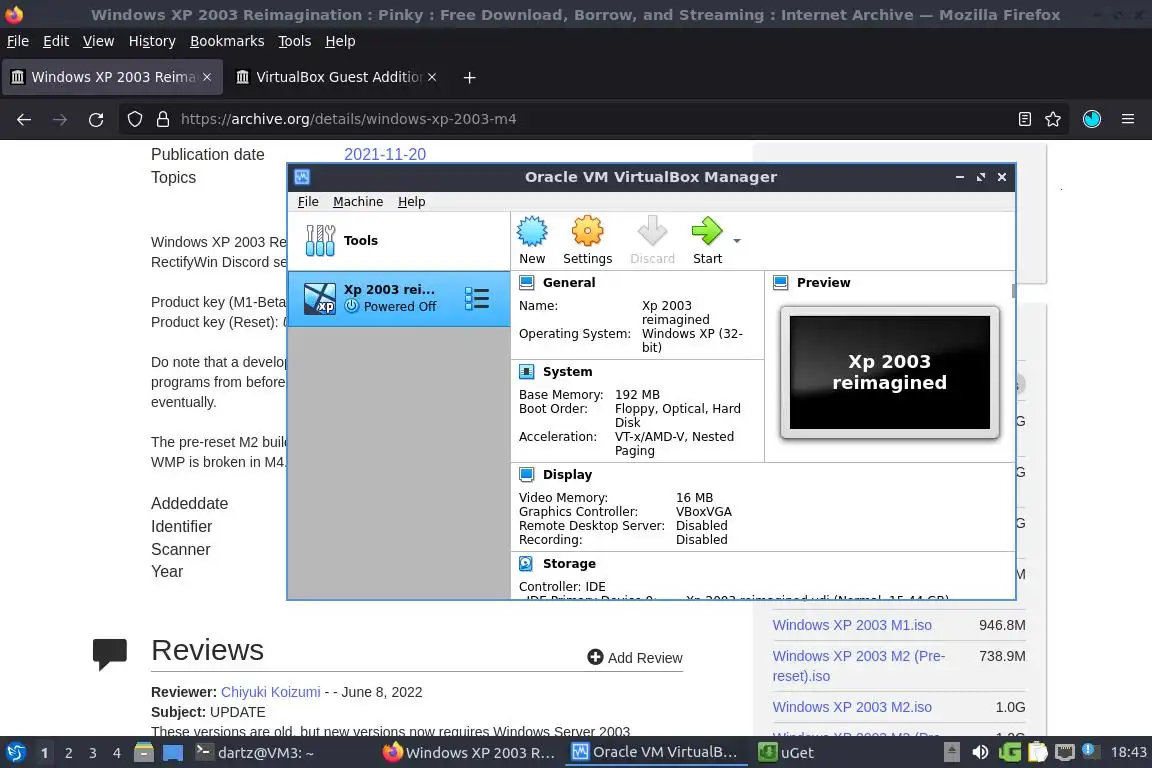1152x768 pixels.
Task: Click the VM preview thumbnail
Action: [890, 373]
